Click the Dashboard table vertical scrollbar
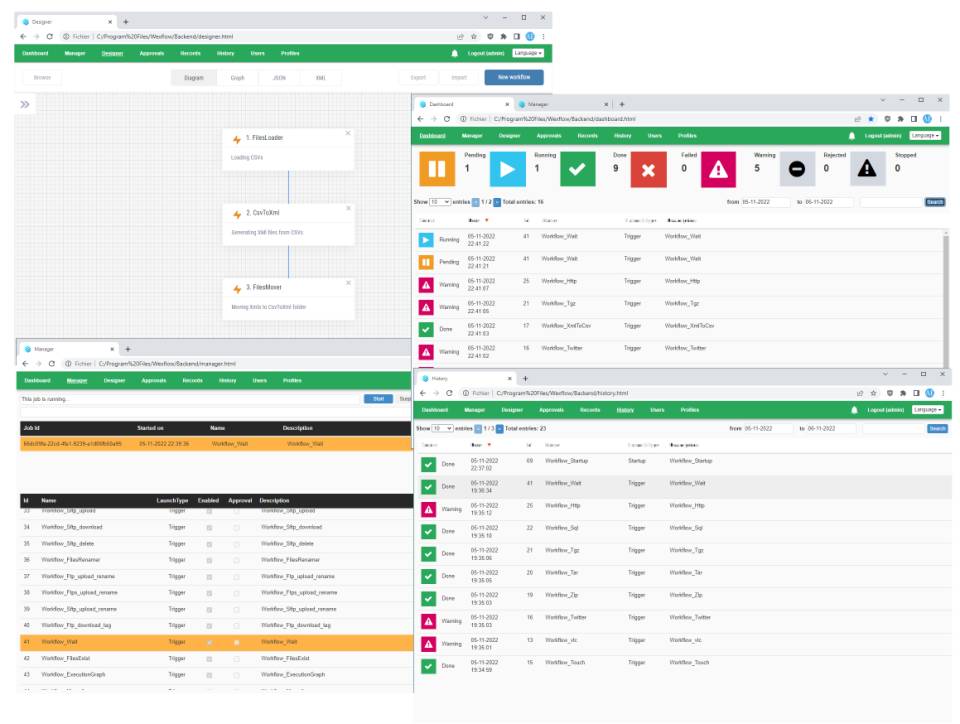This screenshot has height=724, width=960. tap(944, 290)
